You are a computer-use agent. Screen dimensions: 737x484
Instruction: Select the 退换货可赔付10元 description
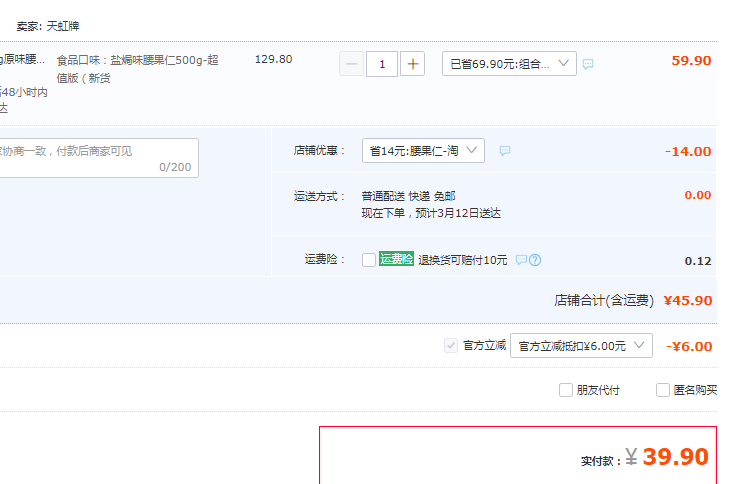coord(463,260)
